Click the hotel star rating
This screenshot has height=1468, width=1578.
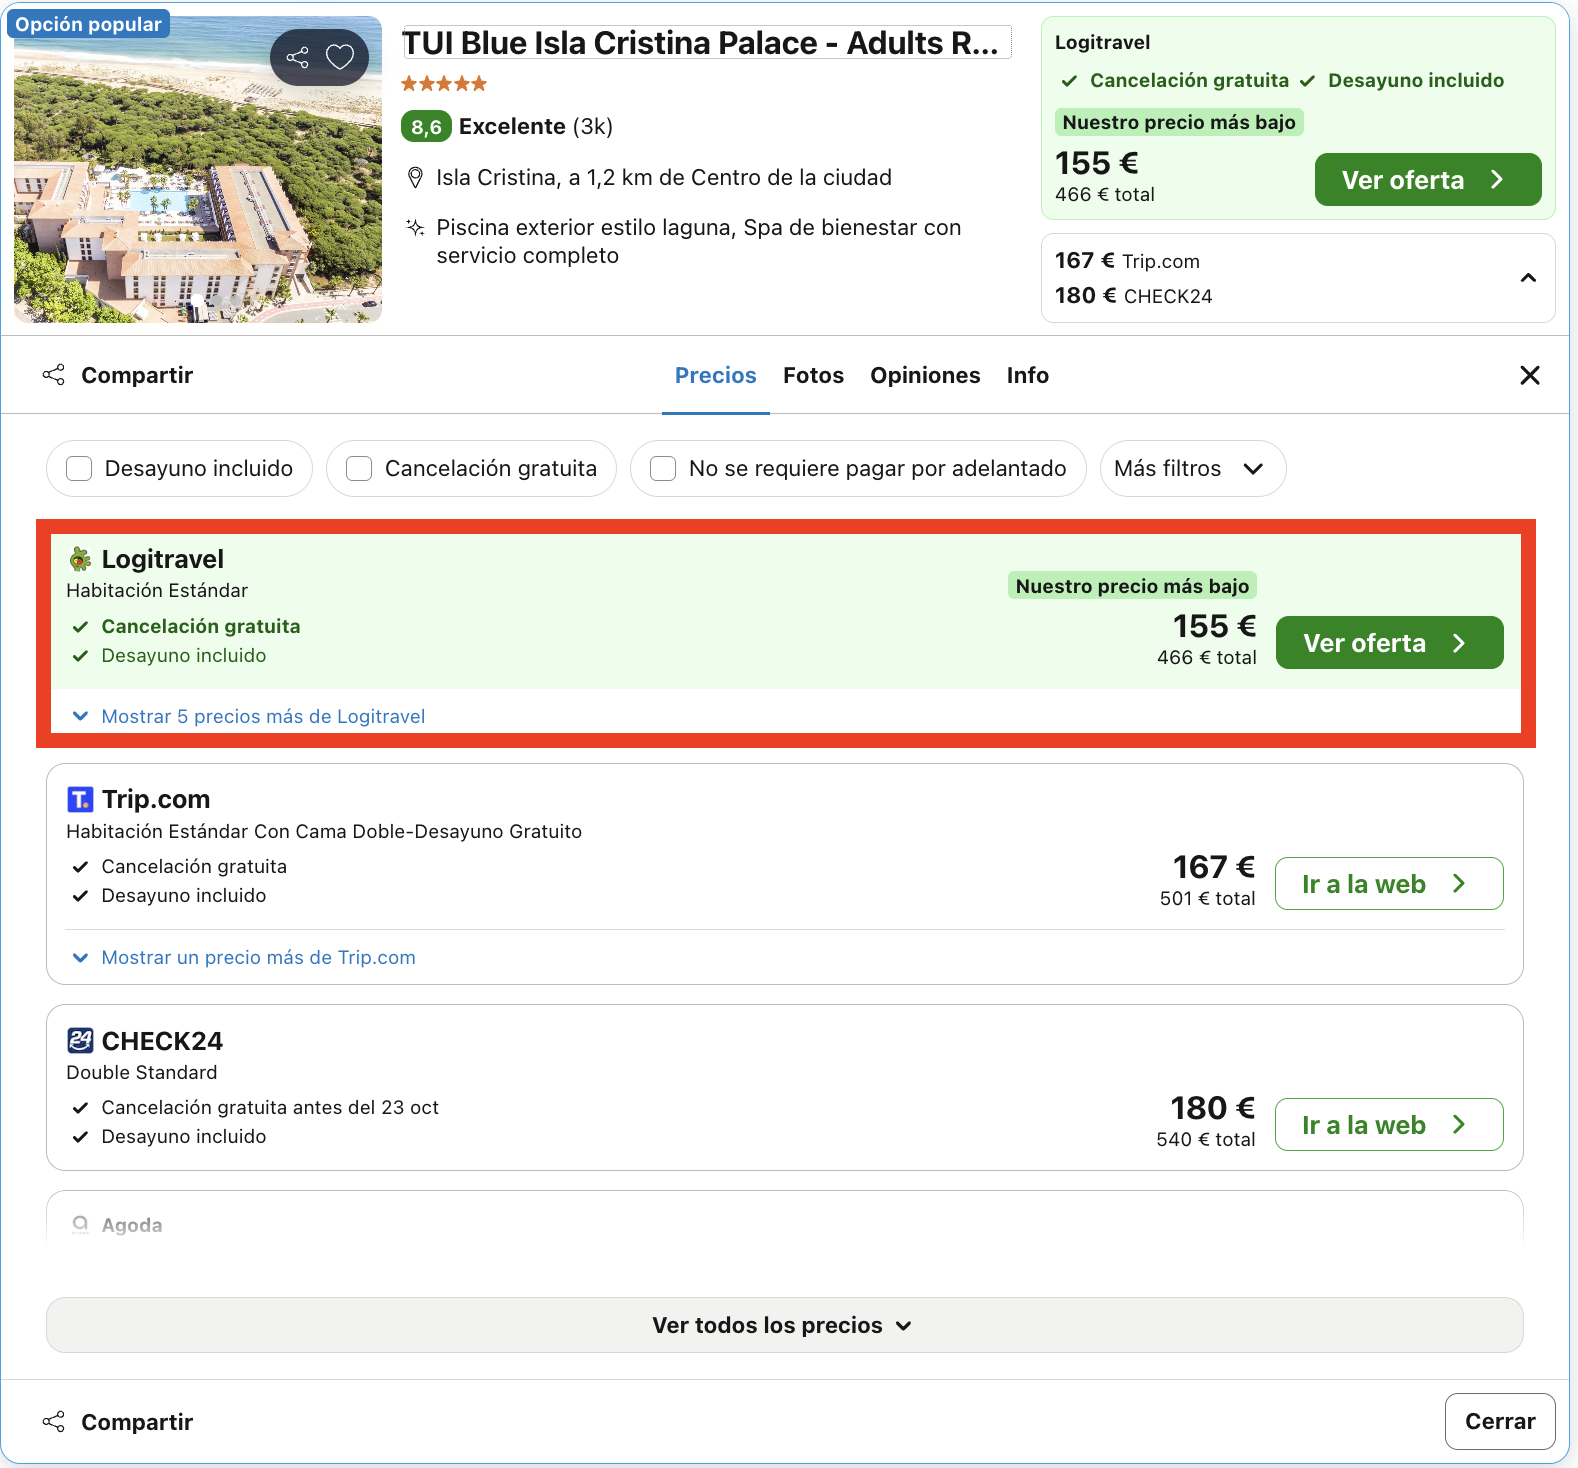click(444, 84)
